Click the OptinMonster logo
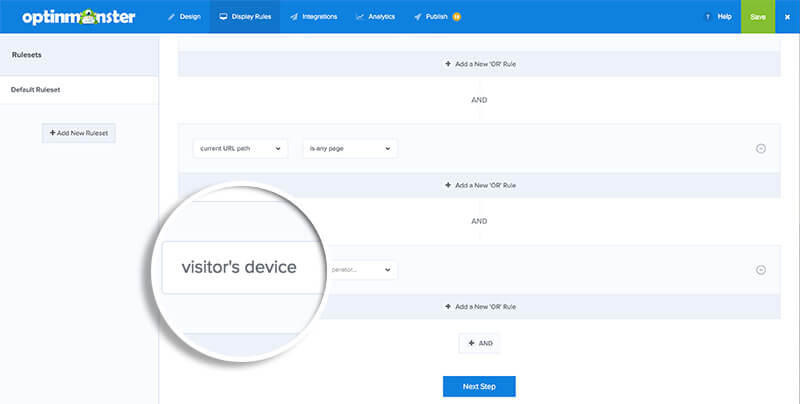This screenshot has height=404, width=800. 79,17
